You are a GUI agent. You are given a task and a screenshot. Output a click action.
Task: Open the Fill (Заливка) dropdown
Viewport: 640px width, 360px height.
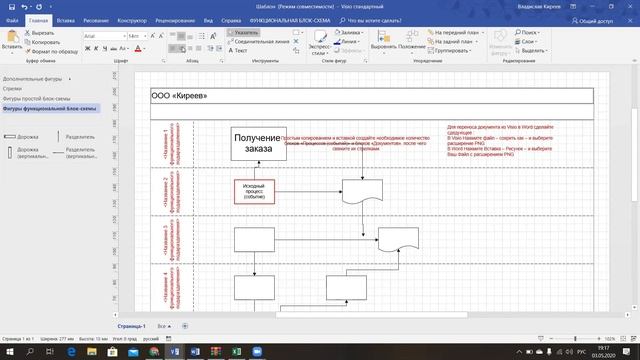point(349,32)
